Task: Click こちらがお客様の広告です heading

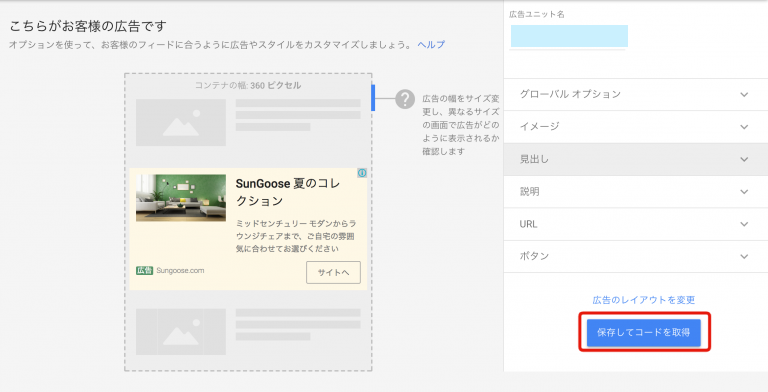Action: coord(88,26)
